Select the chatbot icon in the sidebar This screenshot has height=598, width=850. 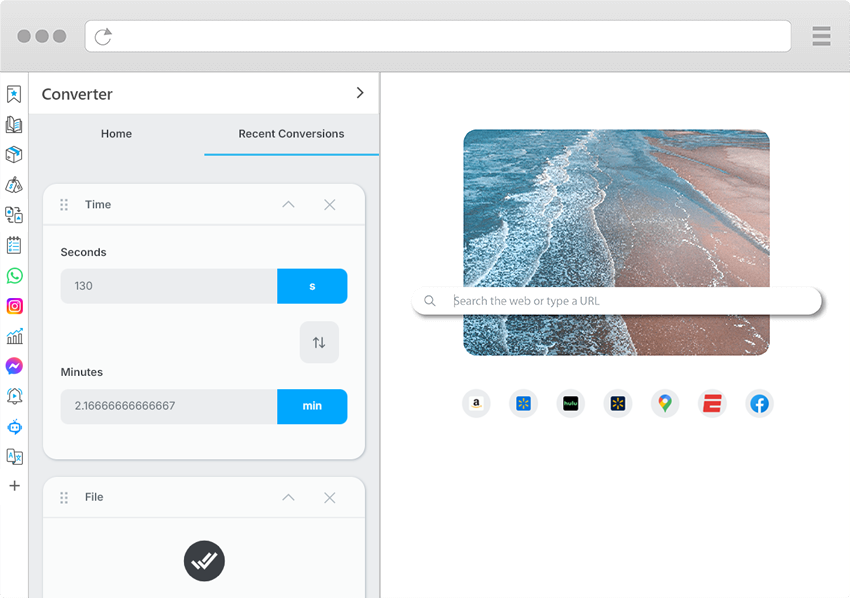pyautogui.click(x=15, y=426)
